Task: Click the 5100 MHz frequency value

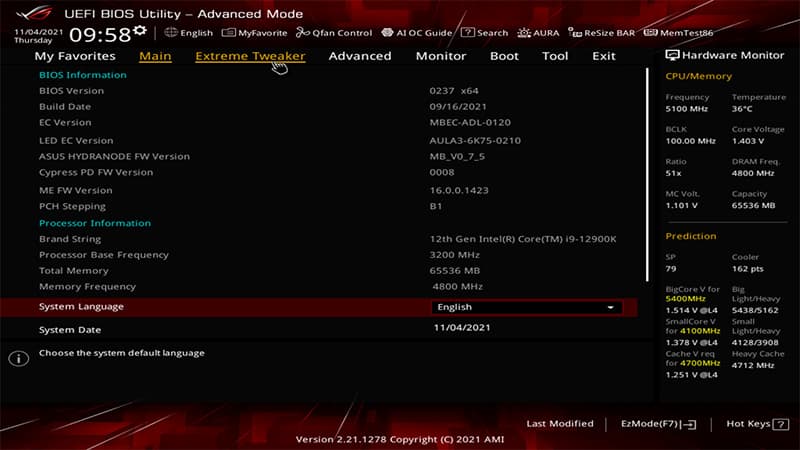Action: [686, 109]
